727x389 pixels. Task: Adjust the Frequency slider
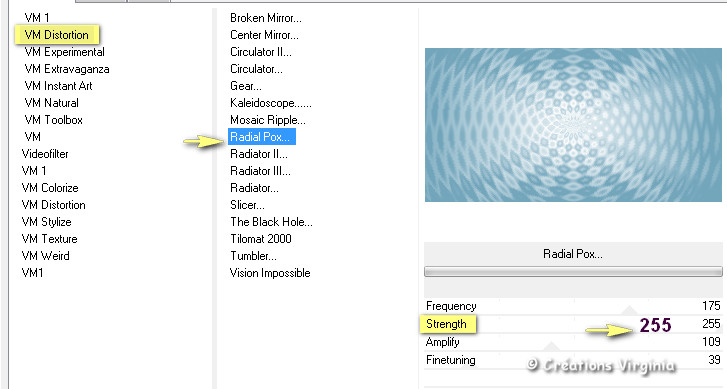click(x=573, y=306)
